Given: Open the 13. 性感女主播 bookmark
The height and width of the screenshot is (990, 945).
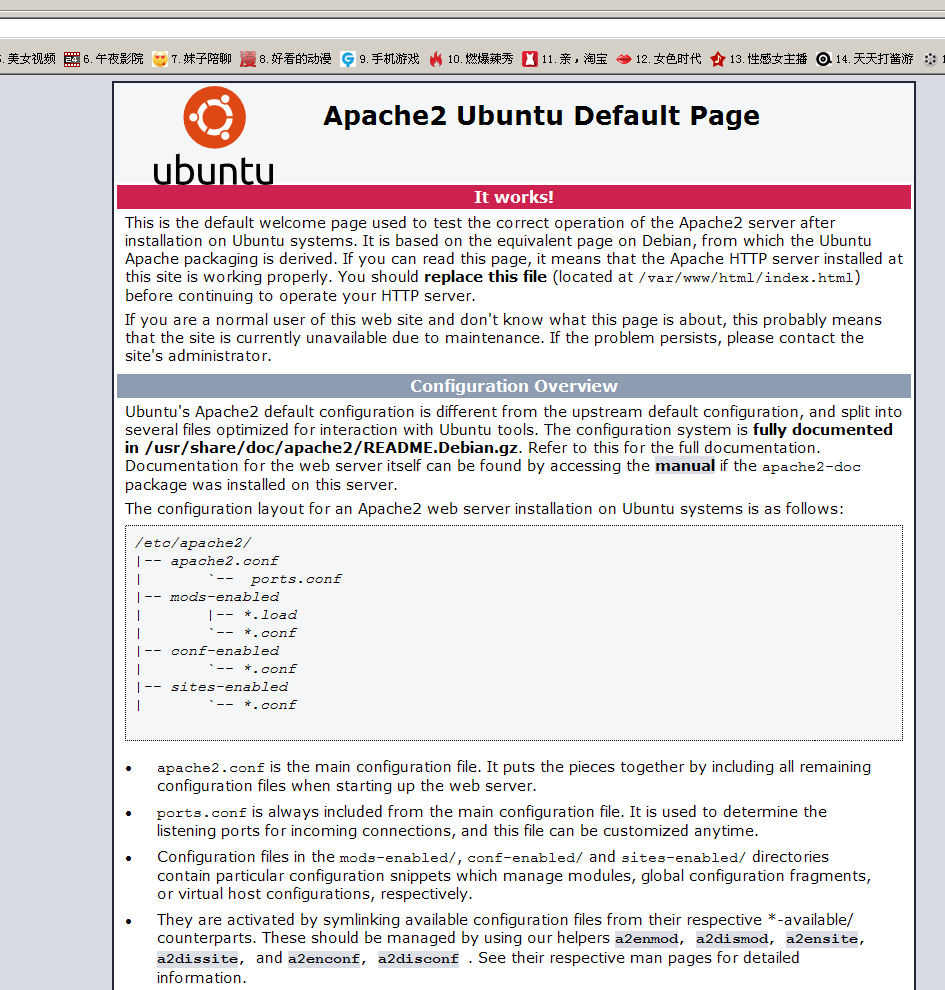Looking at the screenshot, I should (759, 59).
